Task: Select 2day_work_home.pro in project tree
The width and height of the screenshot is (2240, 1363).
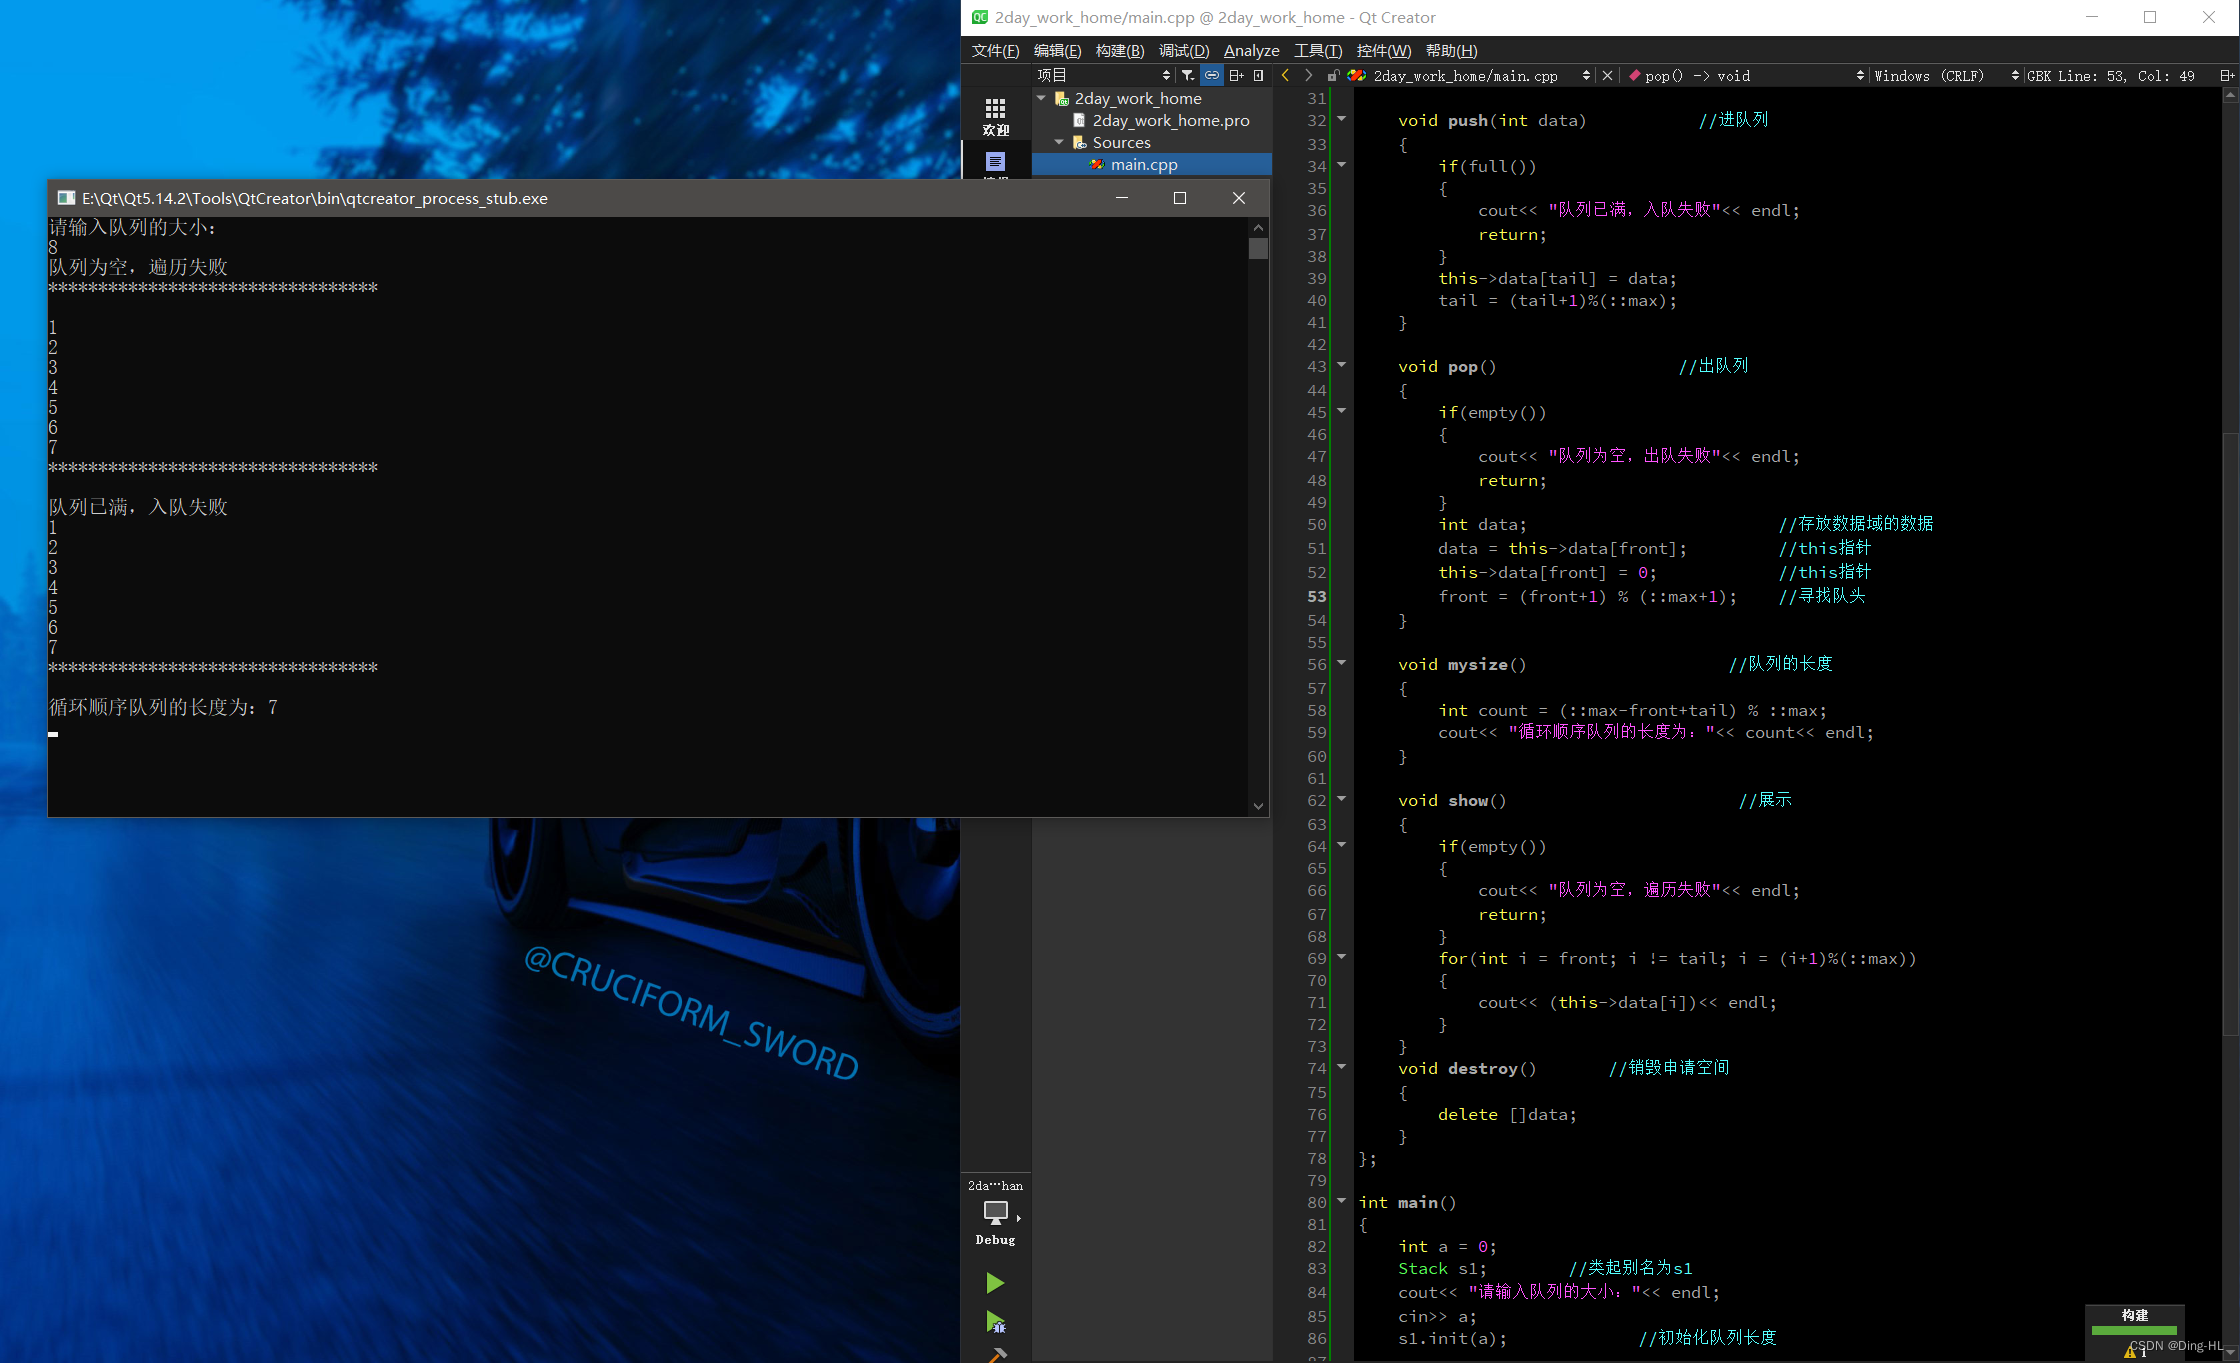Action: click(1170, 120)
